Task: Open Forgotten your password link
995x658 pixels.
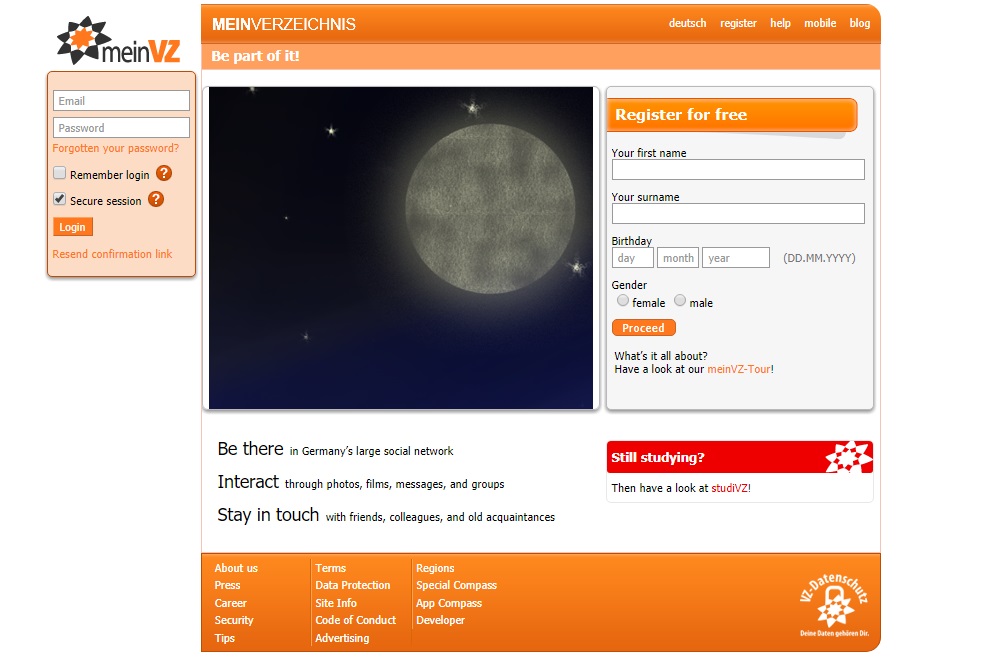Action: [115, 148]
